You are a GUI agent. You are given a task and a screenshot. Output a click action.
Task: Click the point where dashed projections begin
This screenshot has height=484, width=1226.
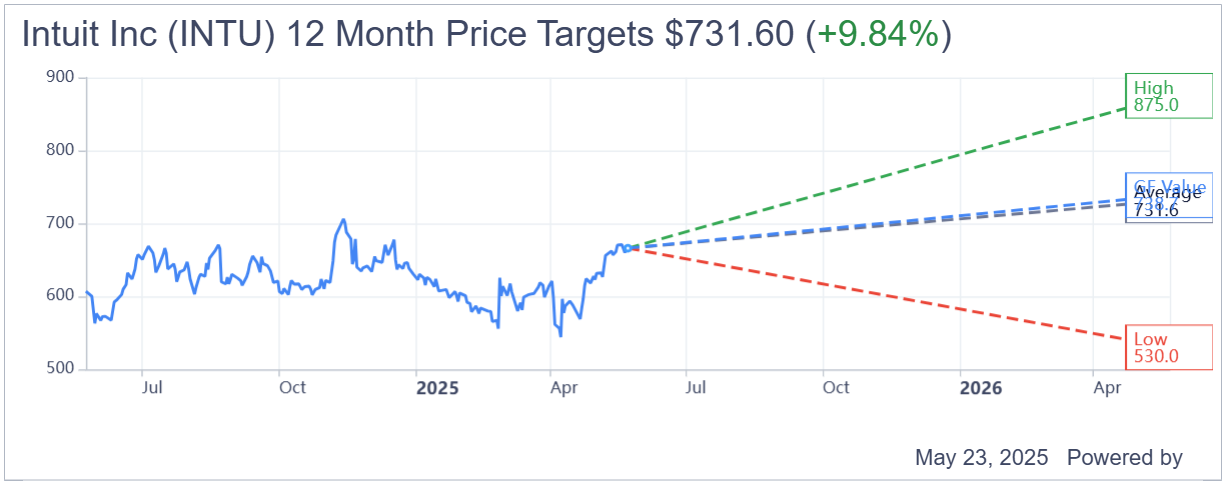pyautogui.click(x=630, y=247)
